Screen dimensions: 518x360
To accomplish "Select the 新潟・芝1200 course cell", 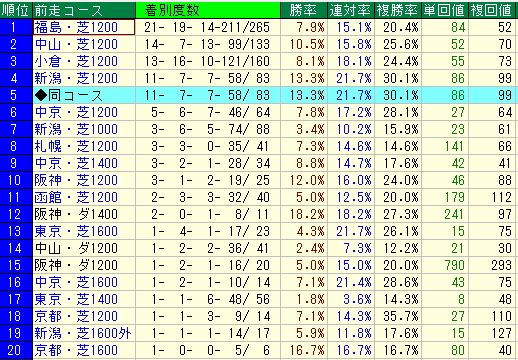I will click(84, 78).
